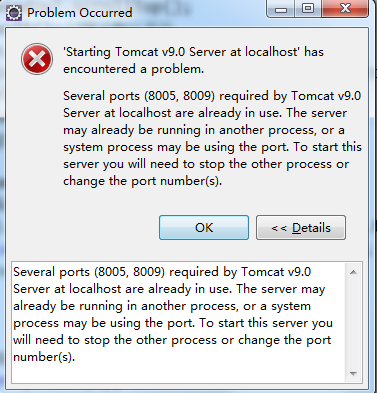The width and height of the screenshot is (377, 393).
Task: Click empty space below text in details box
Action: click(179, 373)
